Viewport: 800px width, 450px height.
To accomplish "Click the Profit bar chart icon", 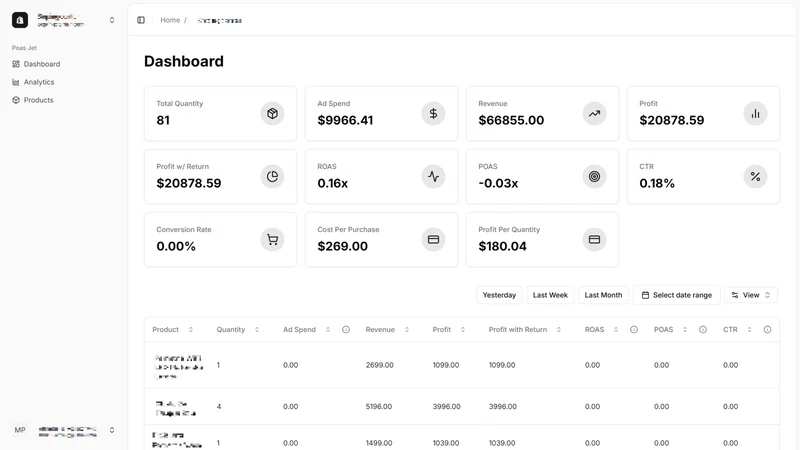I will pos(755,113).
